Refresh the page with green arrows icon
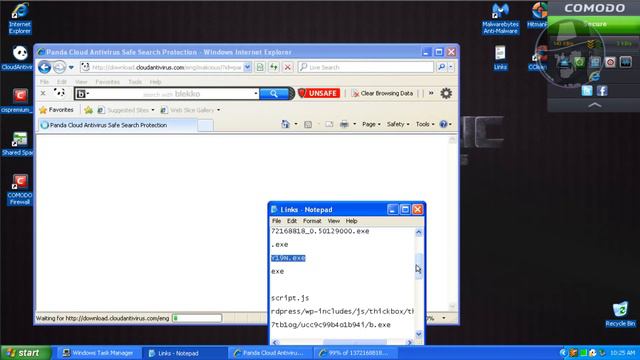This screenshot has width=640, height=360. [x=273, y=67]
